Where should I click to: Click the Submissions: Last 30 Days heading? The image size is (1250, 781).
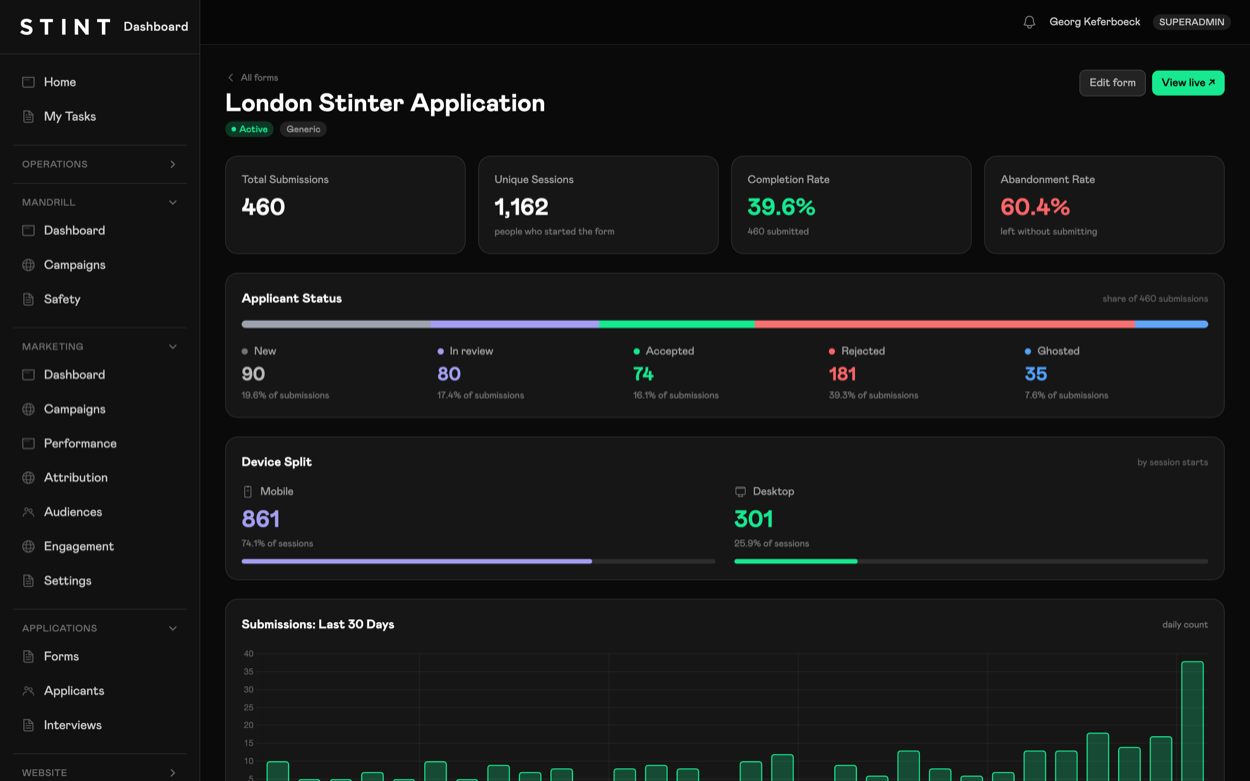pos(318,624)
